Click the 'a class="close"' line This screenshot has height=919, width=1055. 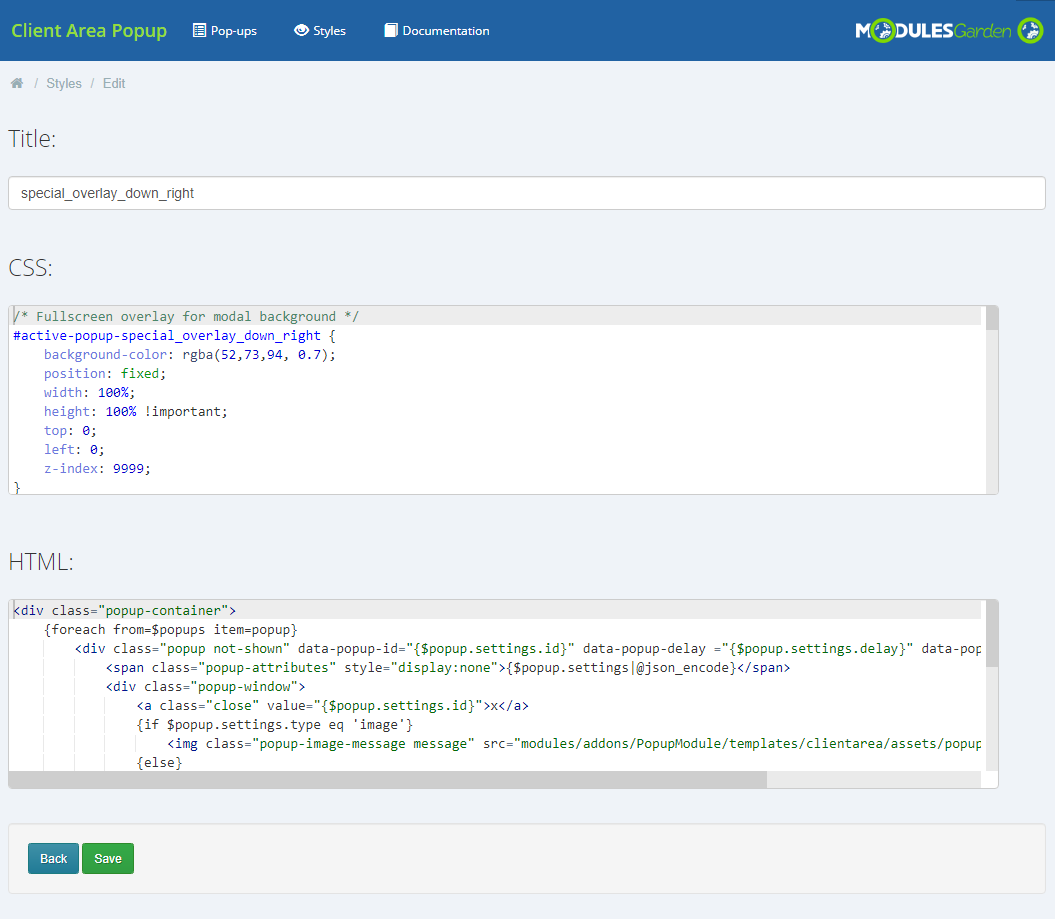coord(332,706)
